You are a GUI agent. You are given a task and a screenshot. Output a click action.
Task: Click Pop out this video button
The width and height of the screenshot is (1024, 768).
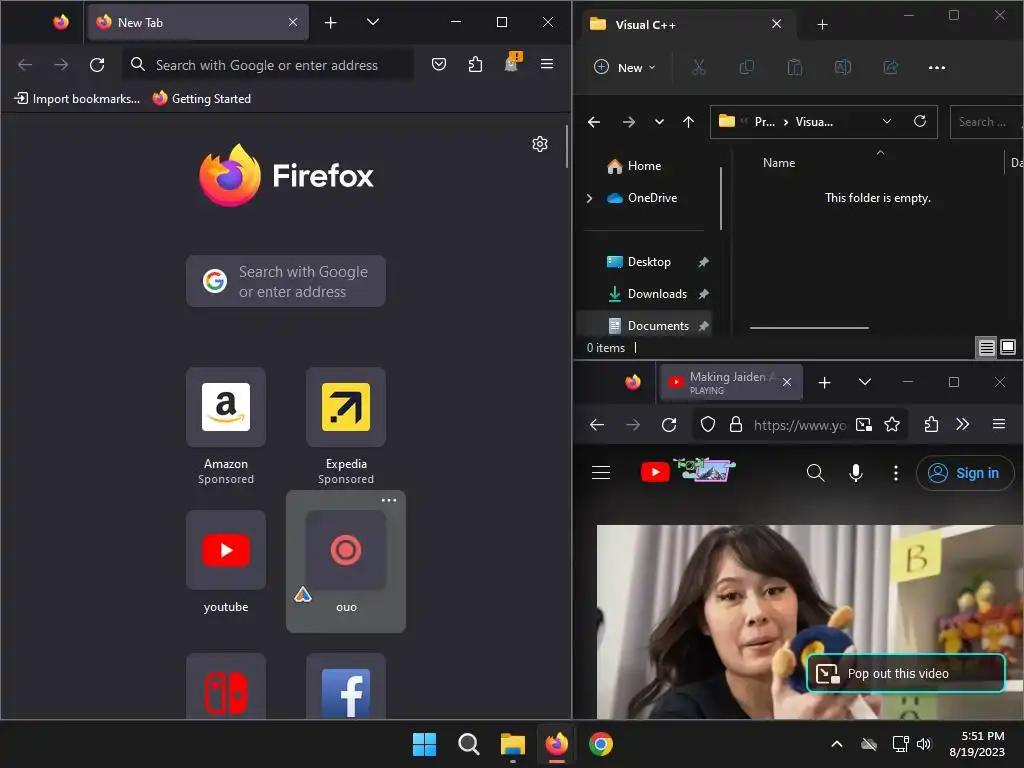906,673
